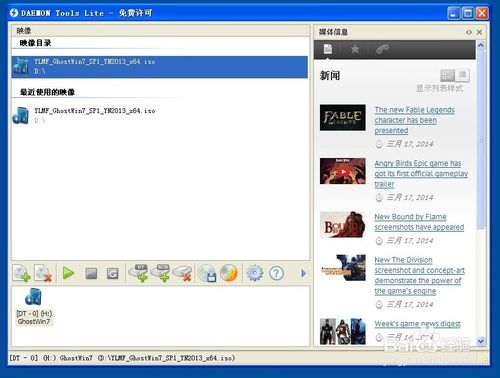Click the weekly digest characters thumbnail

343,331
